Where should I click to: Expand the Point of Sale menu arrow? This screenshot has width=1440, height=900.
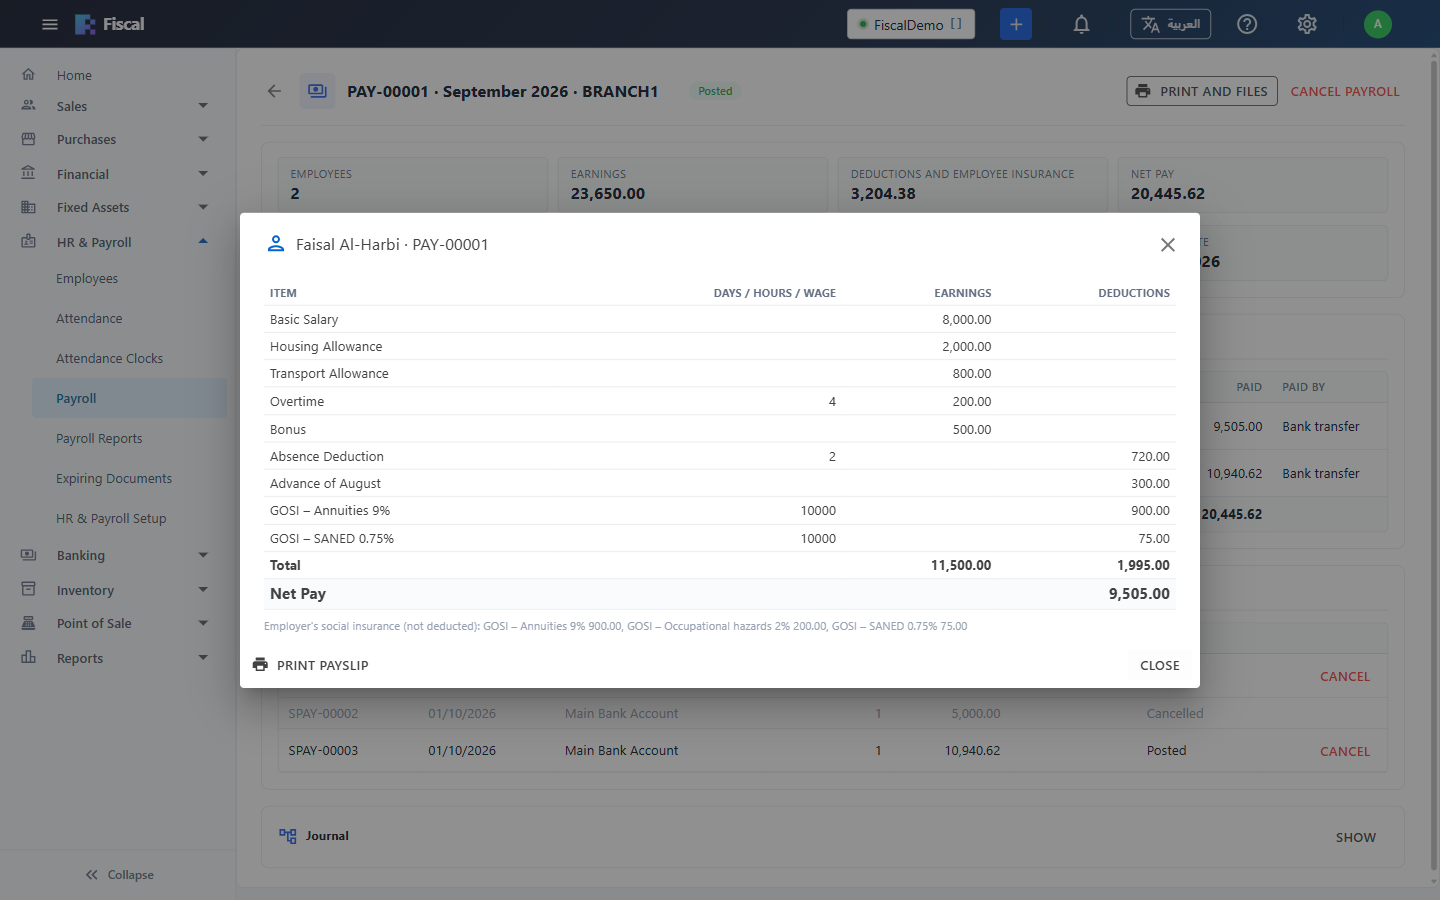click(x=203, y=623)
